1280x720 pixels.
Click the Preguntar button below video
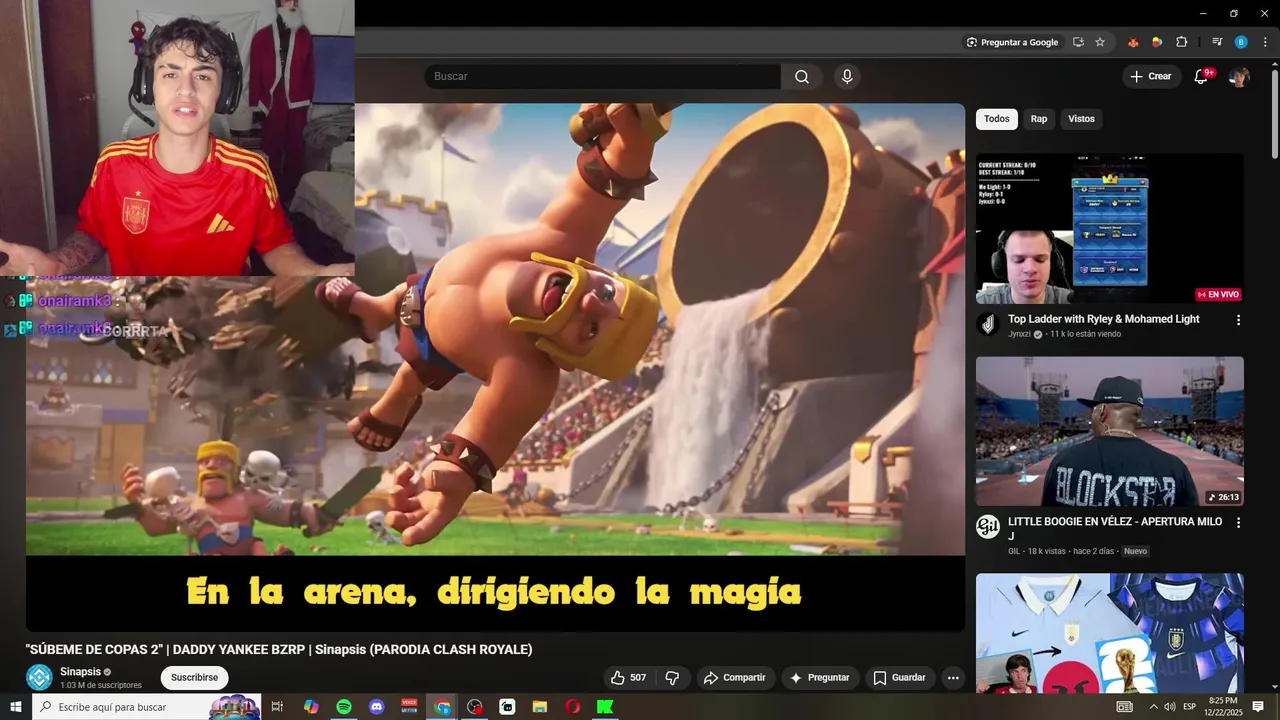(820, 678)
